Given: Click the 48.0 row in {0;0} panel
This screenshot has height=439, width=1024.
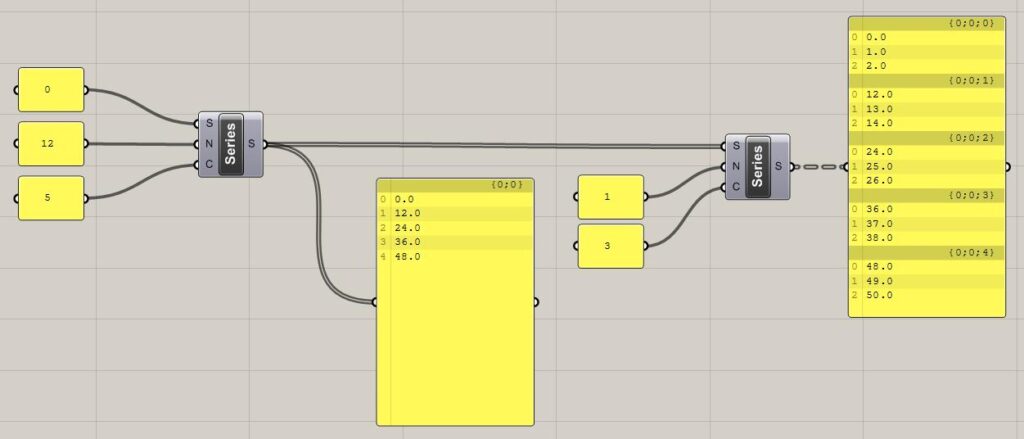Looking at the screenshot, I should [x=455, y=257].
